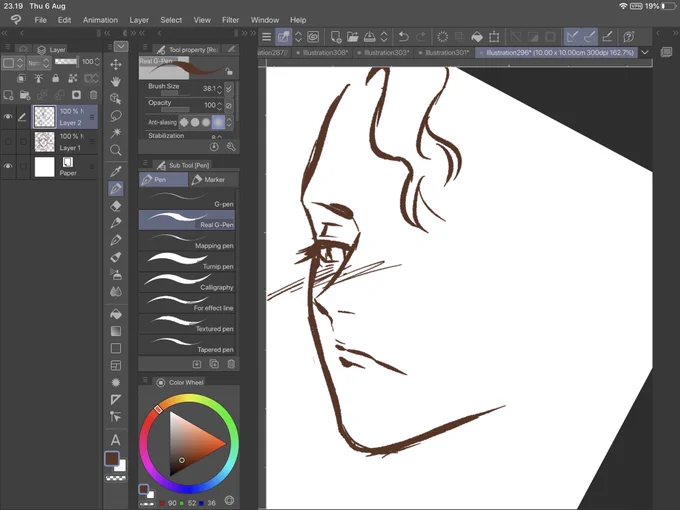Select the Frame border tool
Screen dimensions: 680x510
pos(116,366)
